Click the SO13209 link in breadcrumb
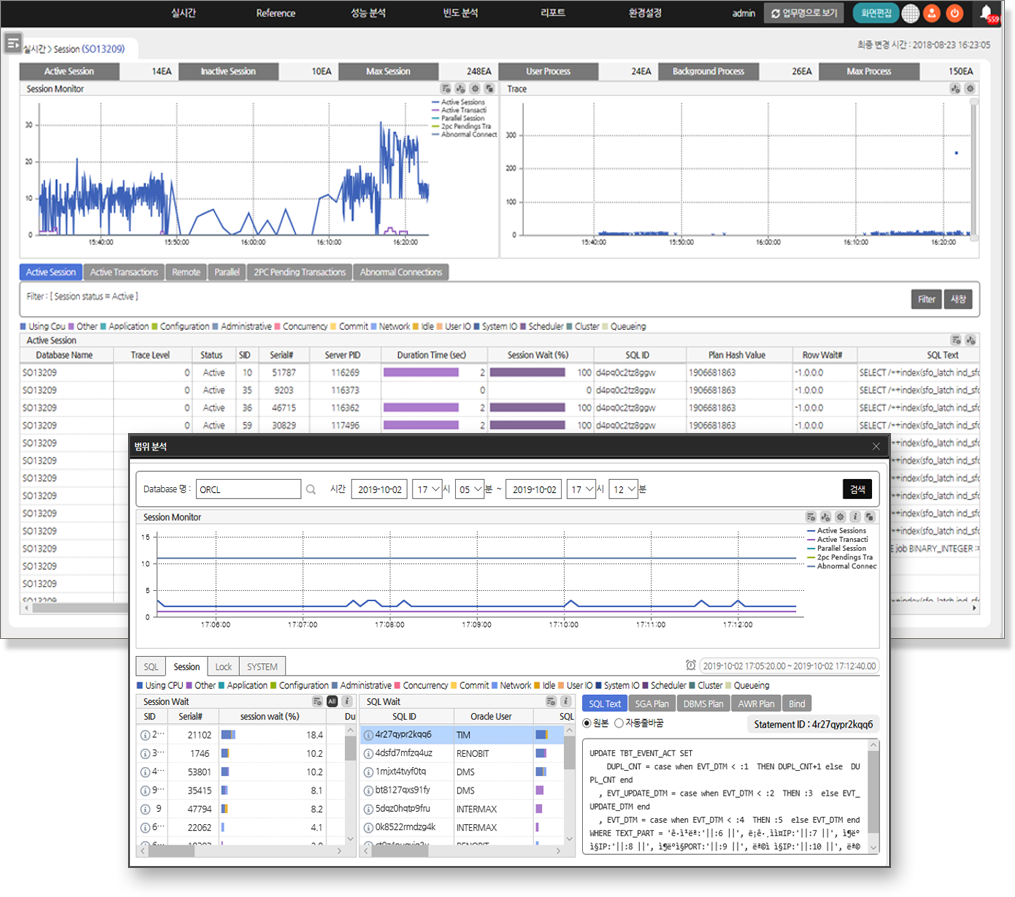The width and height of the screenshot is (1015, 897). (104, 49)
